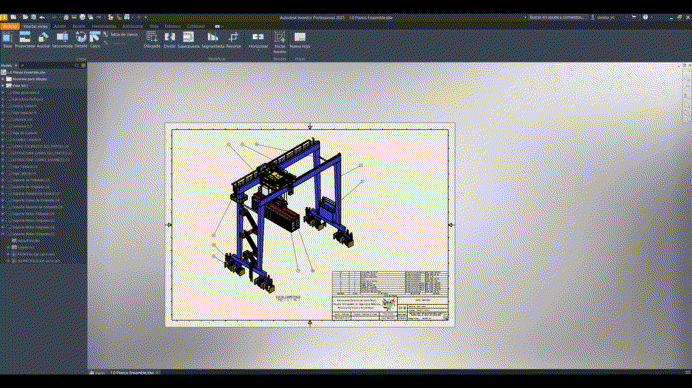This screenshot has height=388, width=692.
Task: Open the Archivo file menu
Action: coord(10,26)
